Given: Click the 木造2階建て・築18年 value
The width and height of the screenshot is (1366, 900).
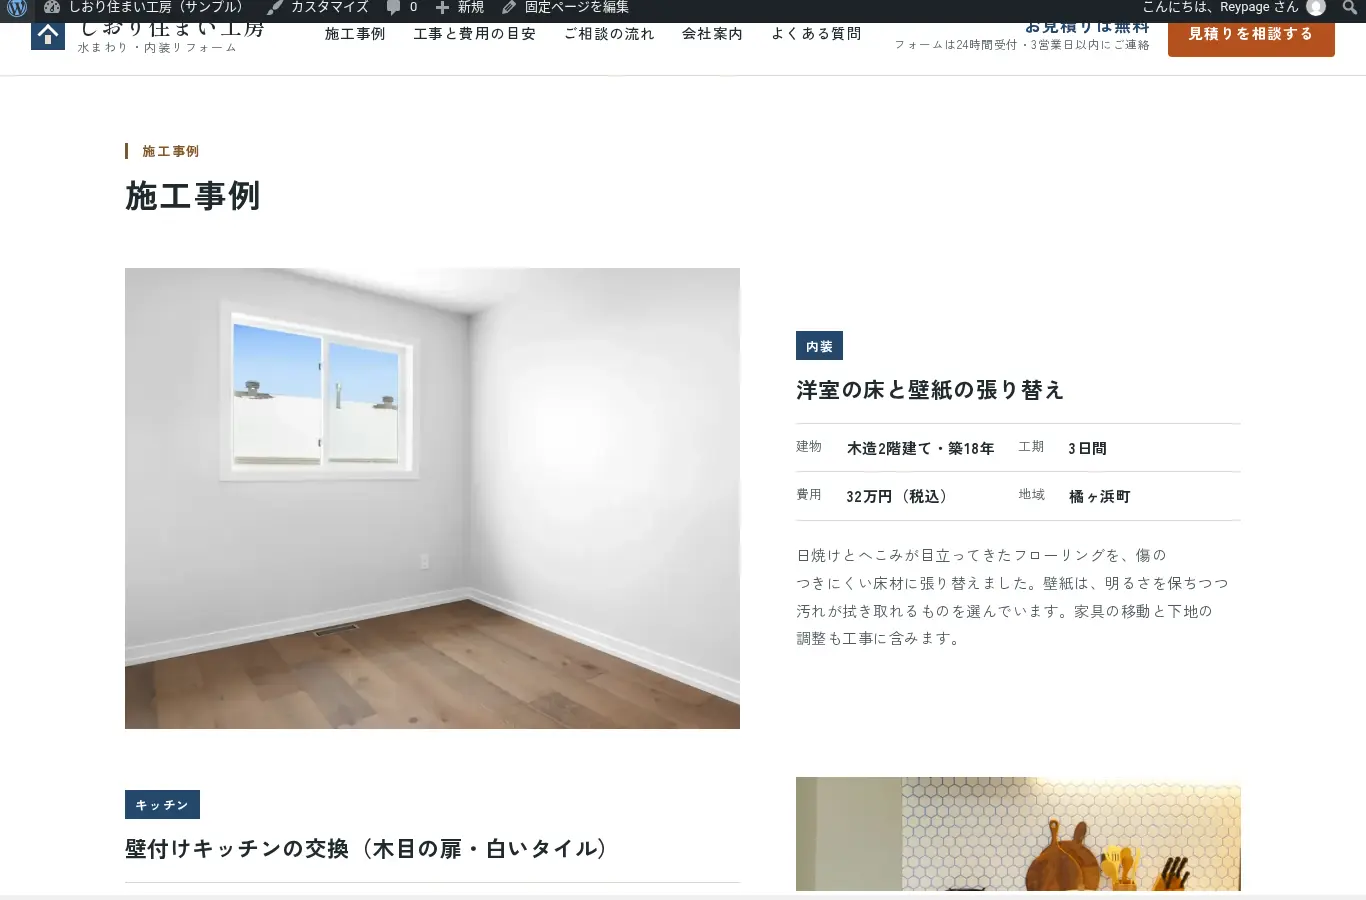Looking at the screenshot, I should tap(920, 448).
